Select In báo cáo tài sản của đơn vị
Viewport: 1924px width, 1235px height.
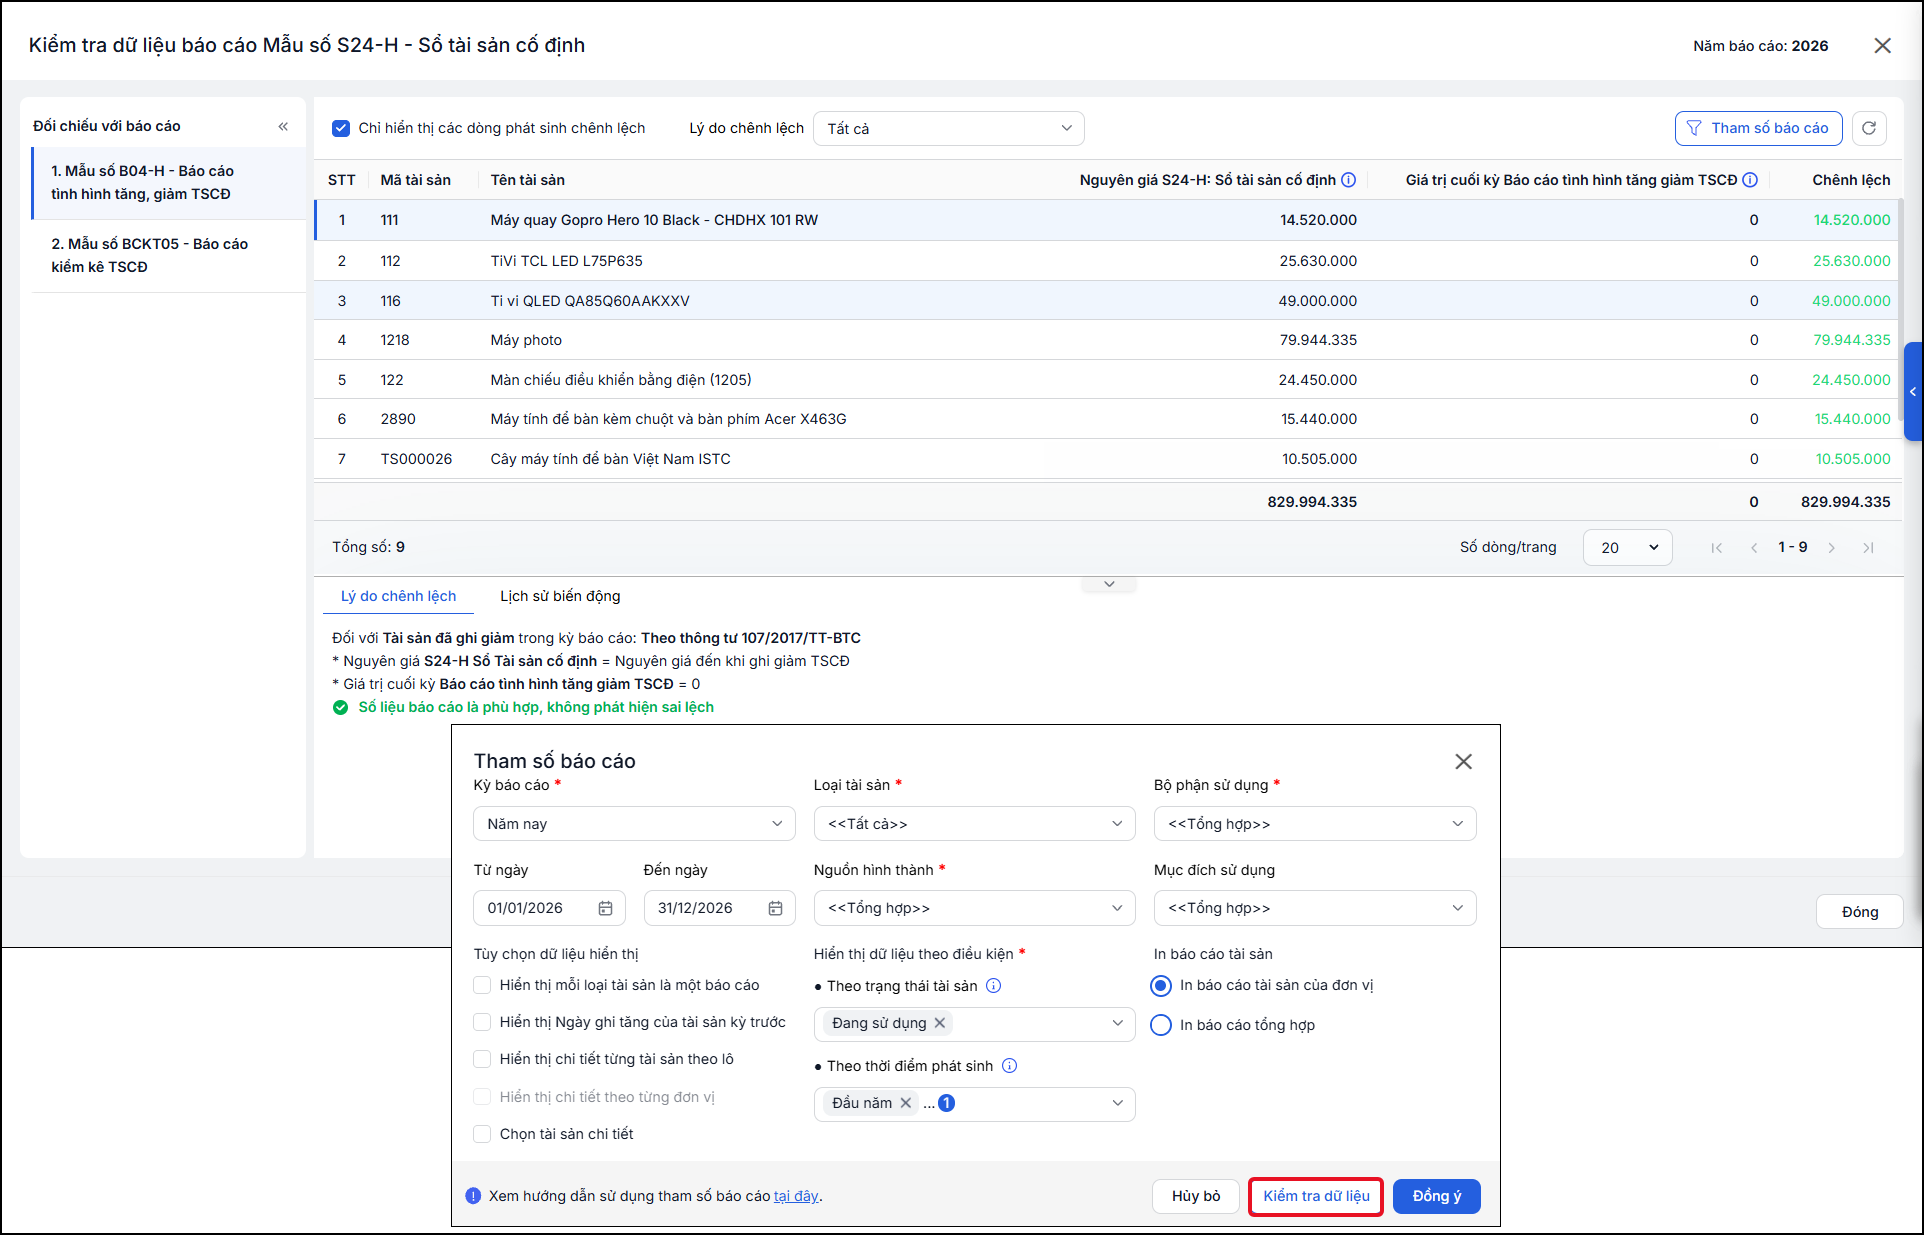click(1161, 986)
